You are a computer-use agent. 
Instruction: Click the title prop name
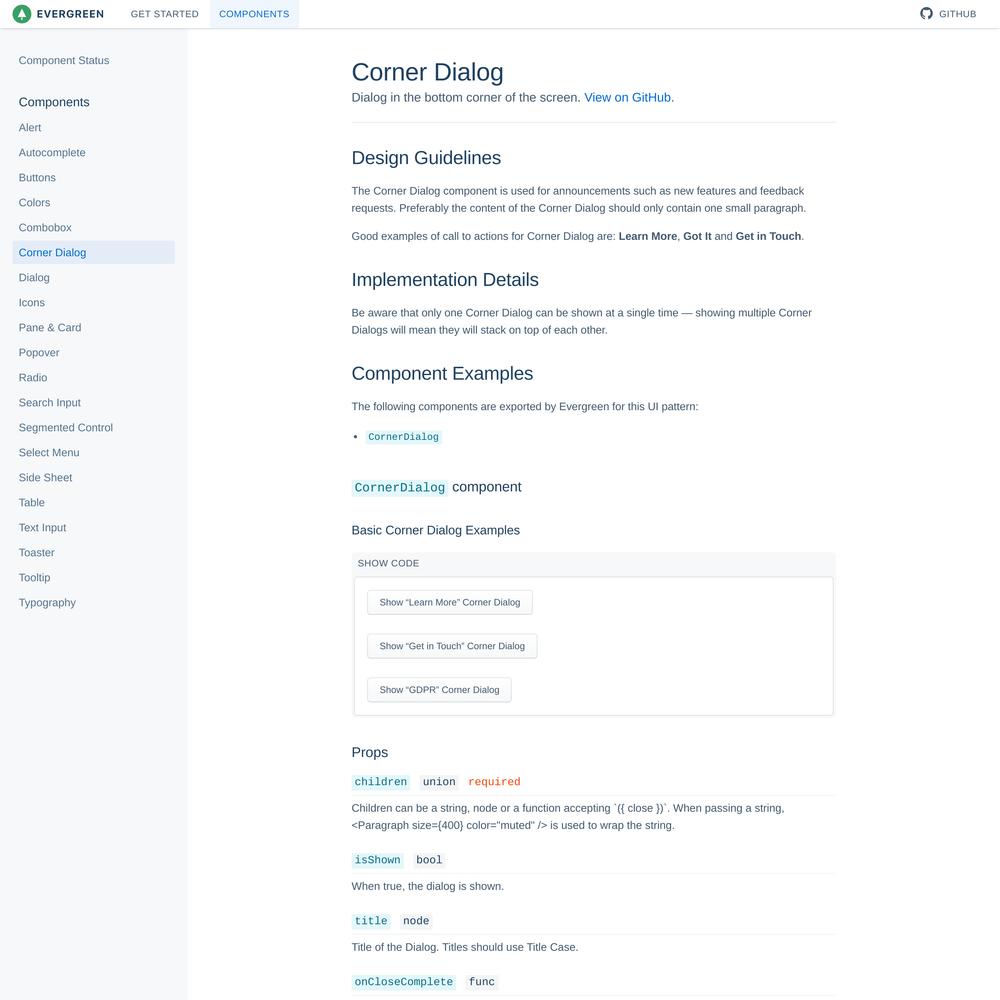pyautogui.click(x=371, y=921)
